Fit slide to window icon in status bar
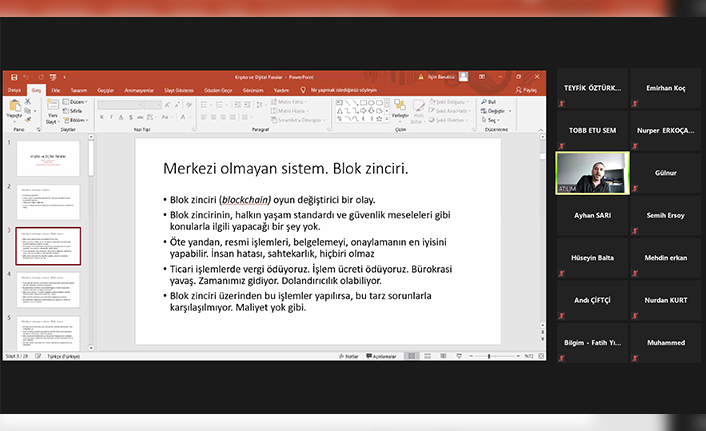 tap(541, 356)
